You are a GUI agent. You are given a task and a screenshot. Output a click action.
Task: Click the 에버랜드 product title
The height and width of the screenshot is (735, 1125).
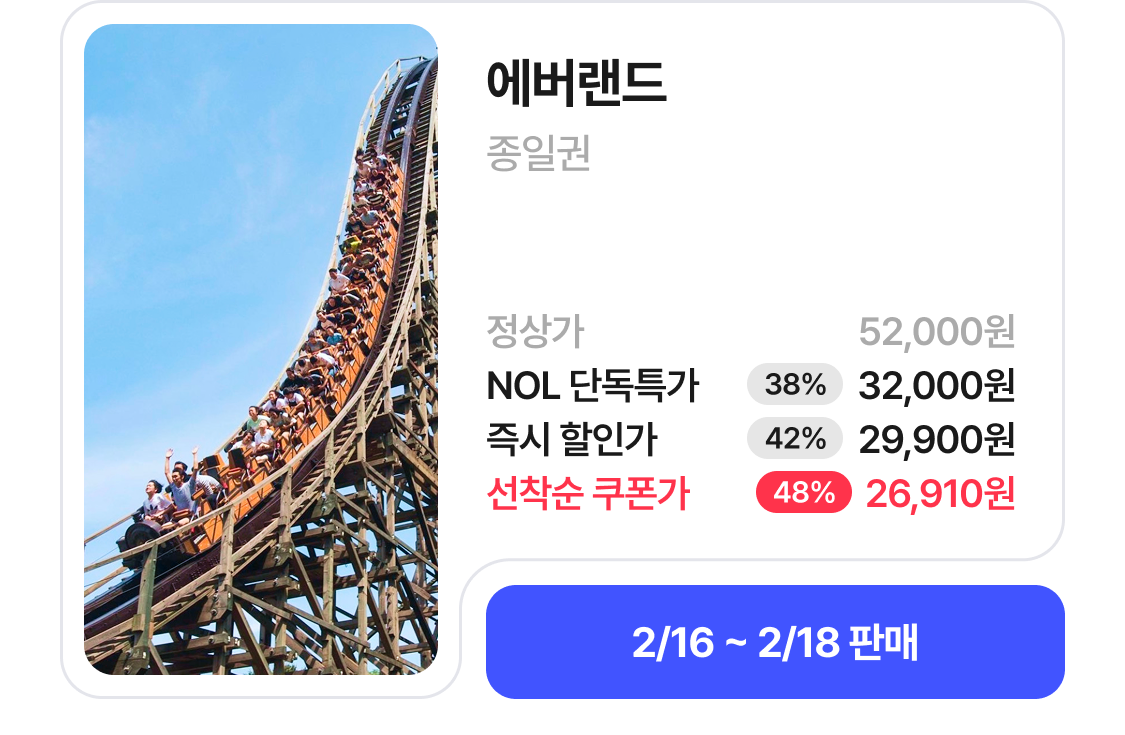pyautogui.click(x=576, y=84)
